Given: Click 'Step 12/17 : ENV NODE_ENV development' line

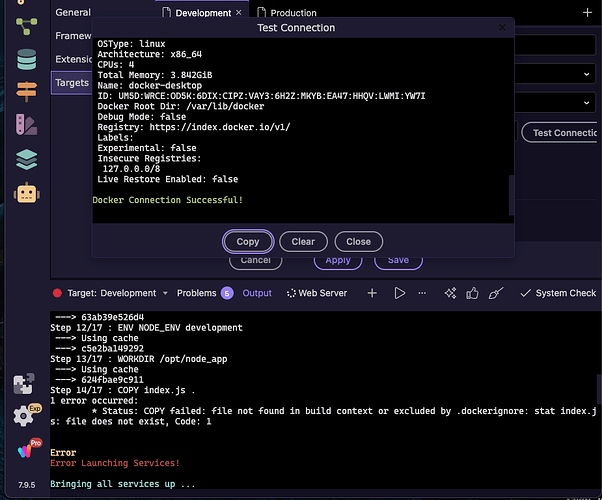Looking at the screenshot, I should (146, 328).
